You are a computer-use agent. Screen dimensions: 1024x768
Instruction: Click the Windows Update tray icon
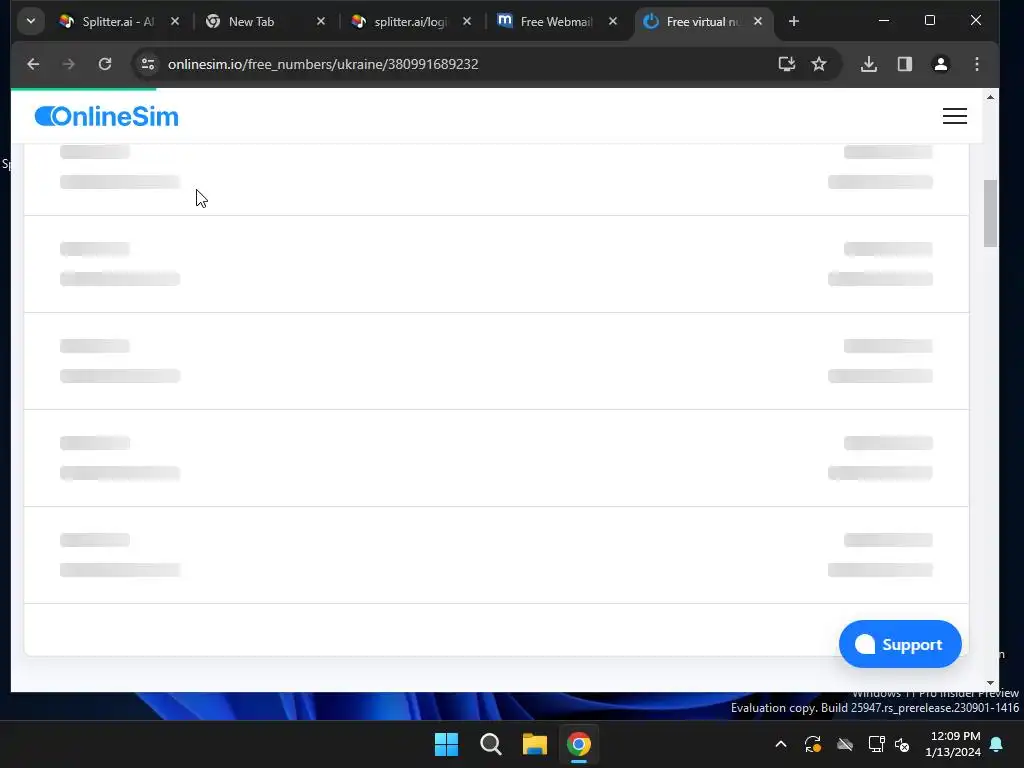(x=812, y=744)
